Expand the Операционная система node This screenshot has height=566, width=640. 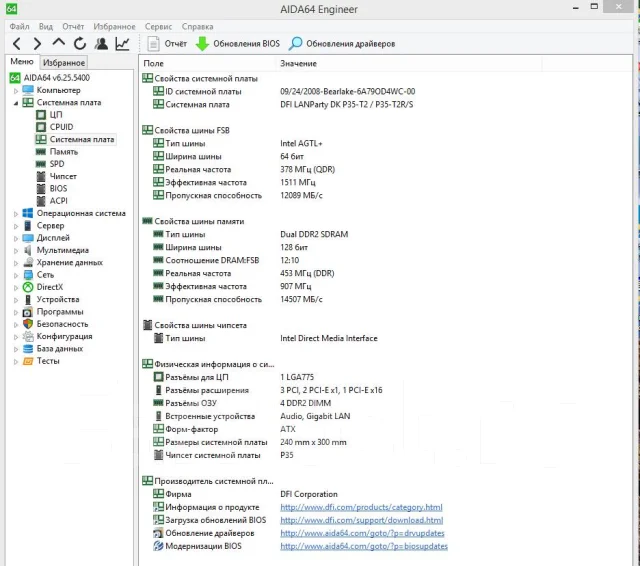(16, 214)
